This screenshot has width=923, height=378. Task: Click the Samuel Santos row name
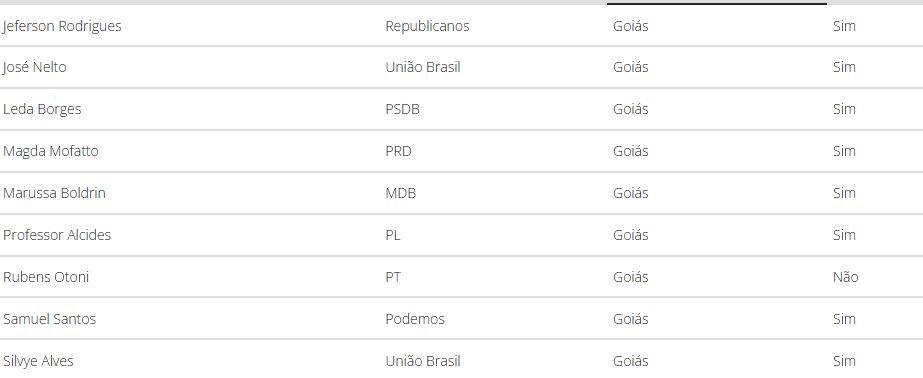tap(49, 319)
